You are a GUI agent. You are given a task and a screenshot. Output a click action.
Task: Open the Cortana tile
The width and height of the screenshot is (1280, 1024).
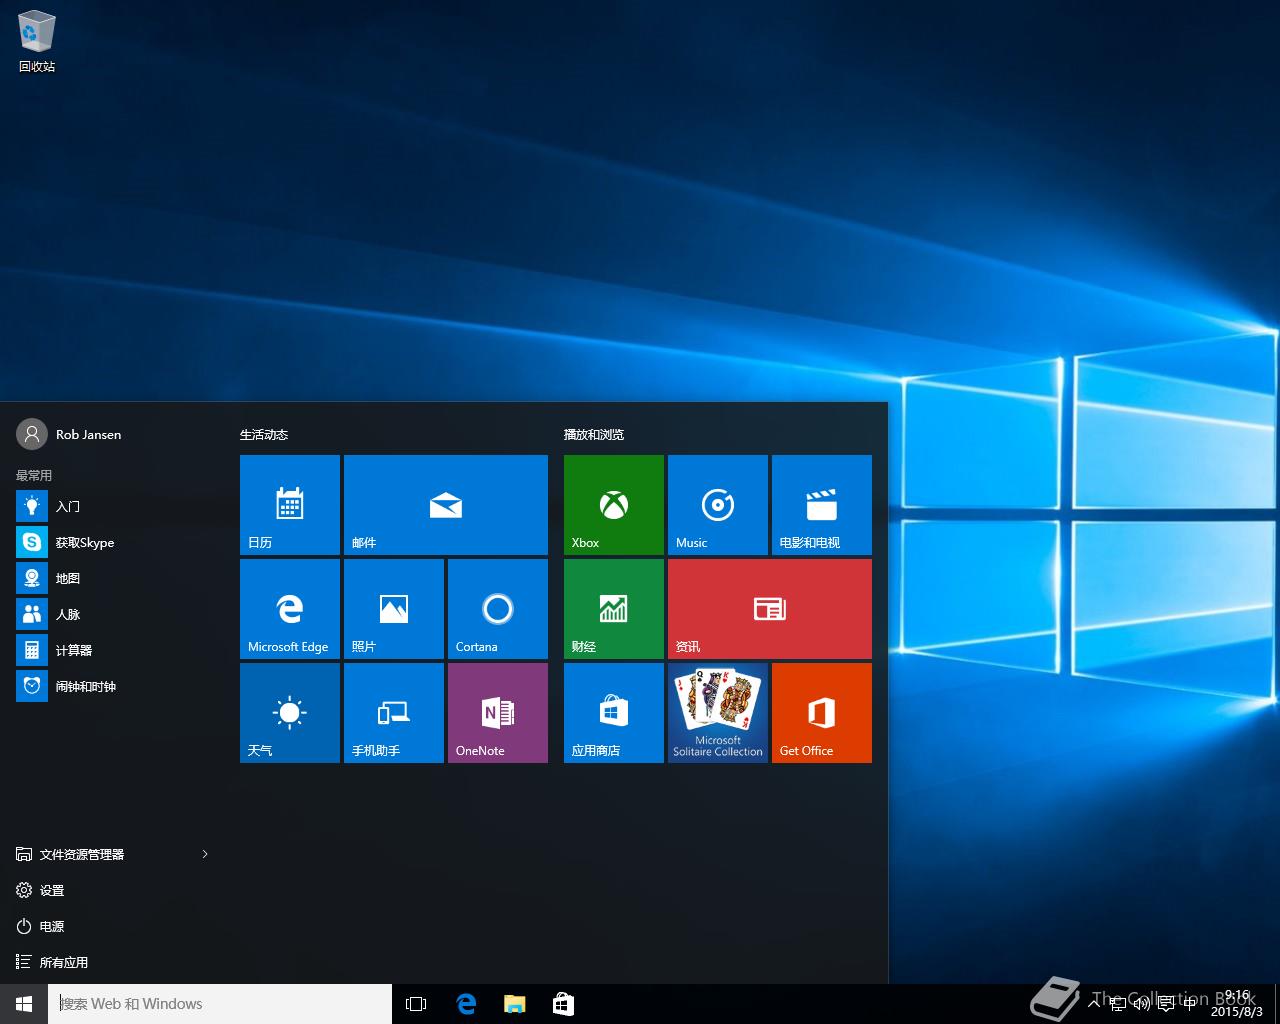coord(498,609)
